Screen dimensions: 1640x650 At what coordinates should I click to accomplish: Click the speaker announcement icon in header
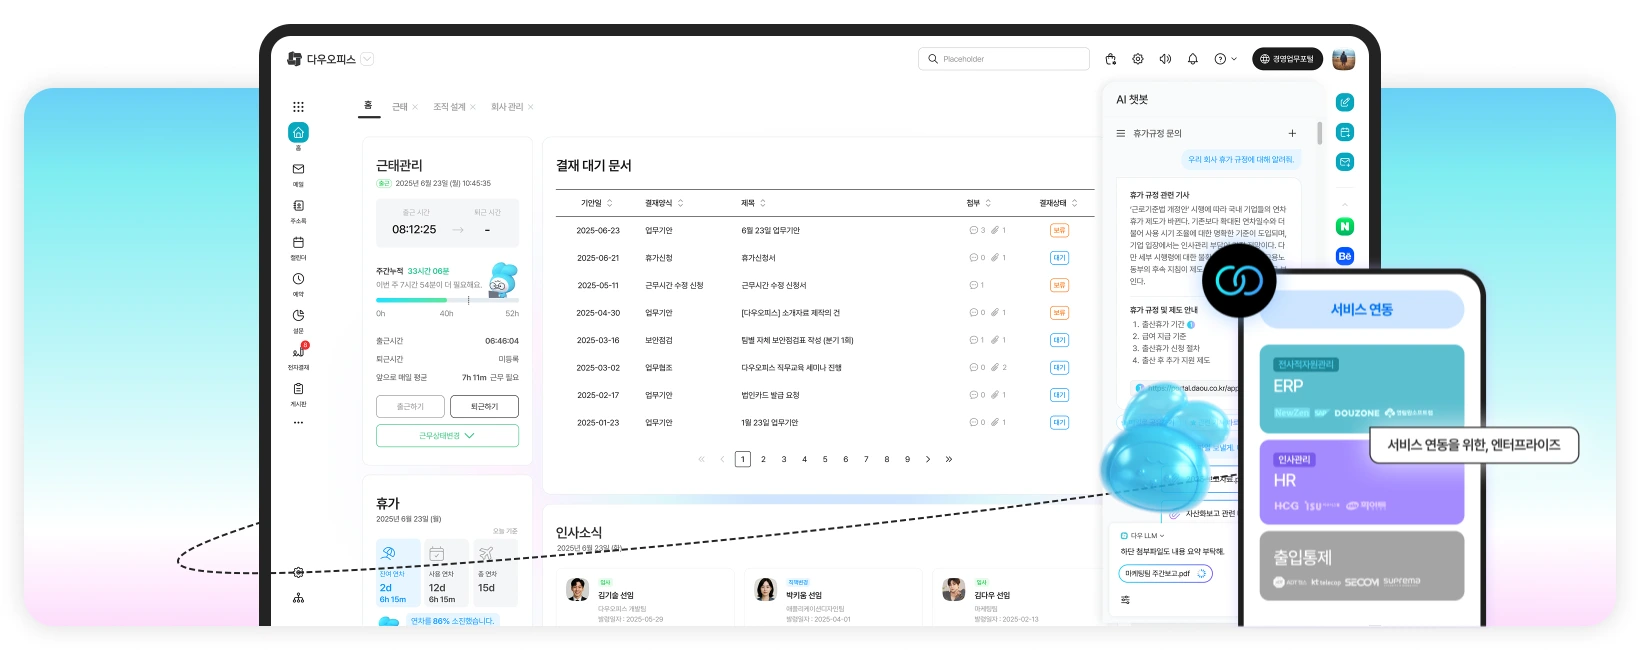[1165, 59]
